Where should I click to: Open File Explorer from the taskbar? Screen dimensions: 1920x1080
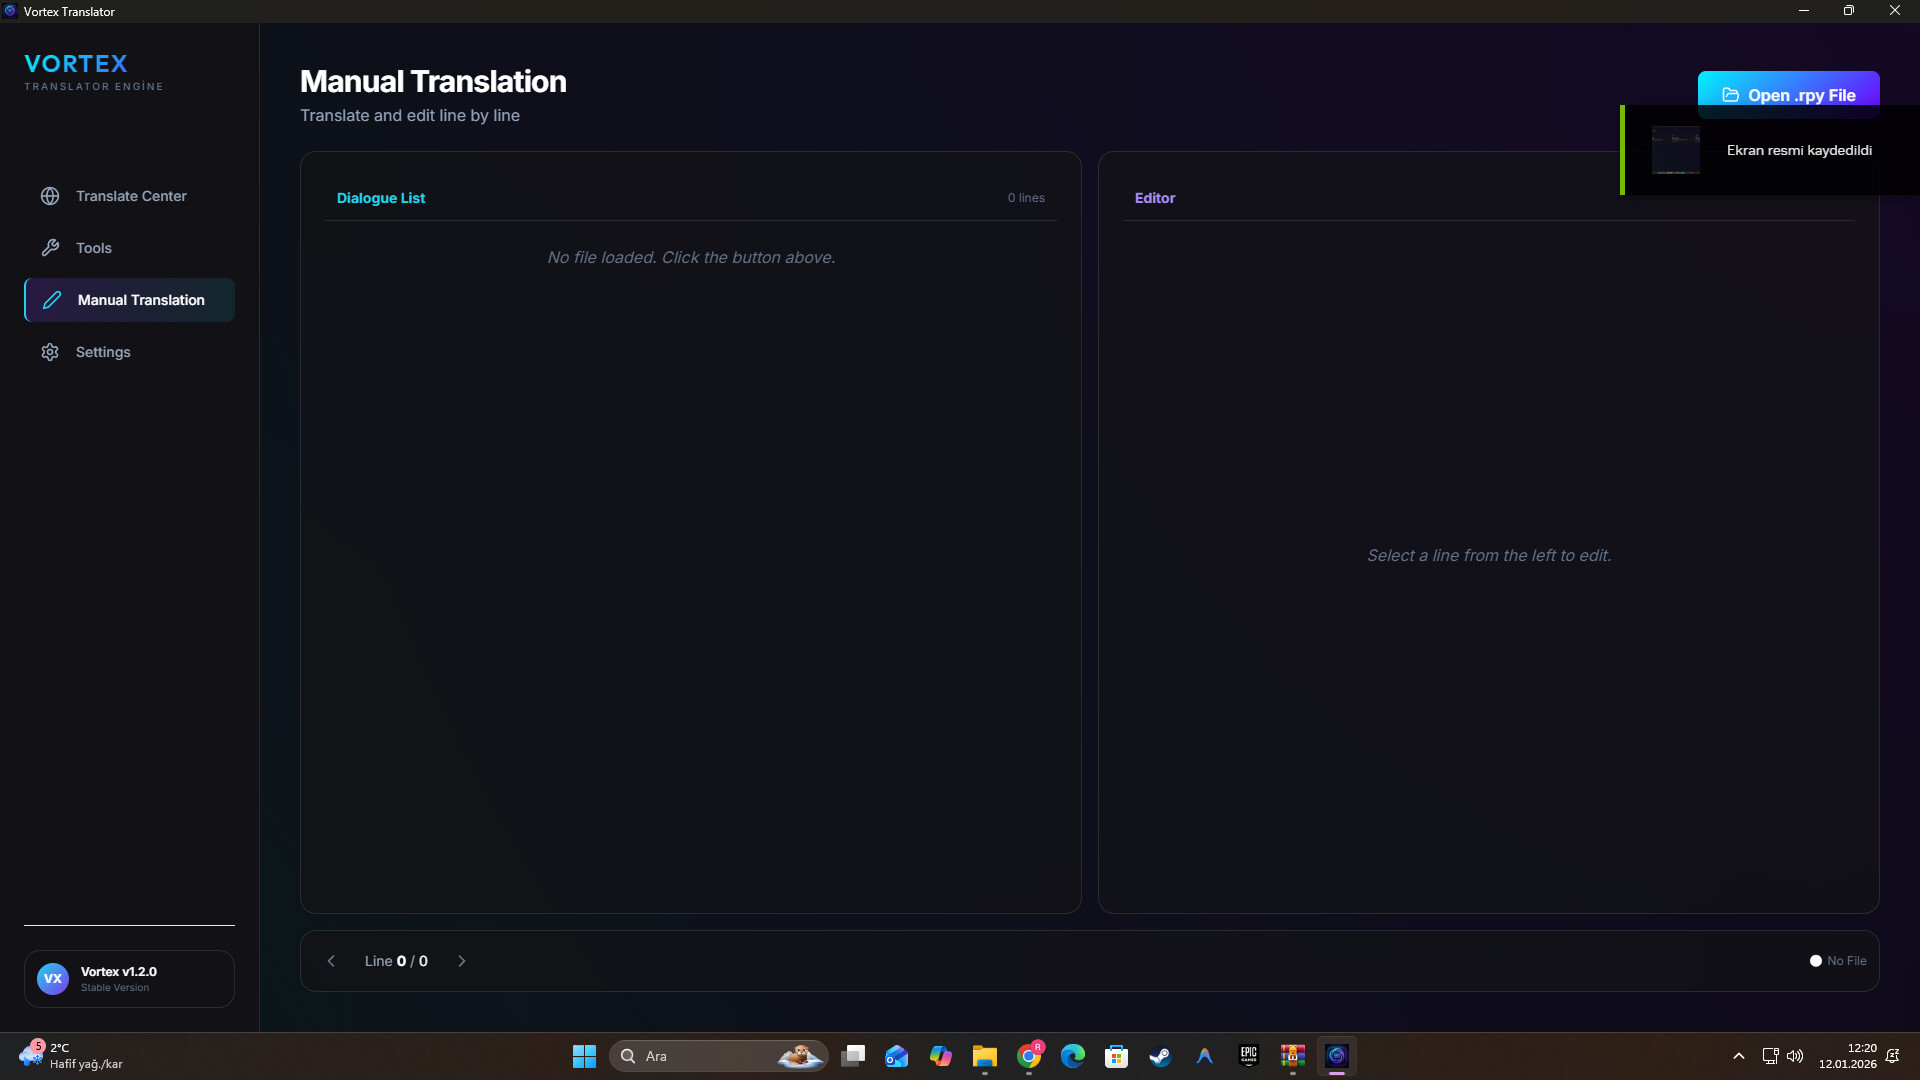tap(985, 1056)
